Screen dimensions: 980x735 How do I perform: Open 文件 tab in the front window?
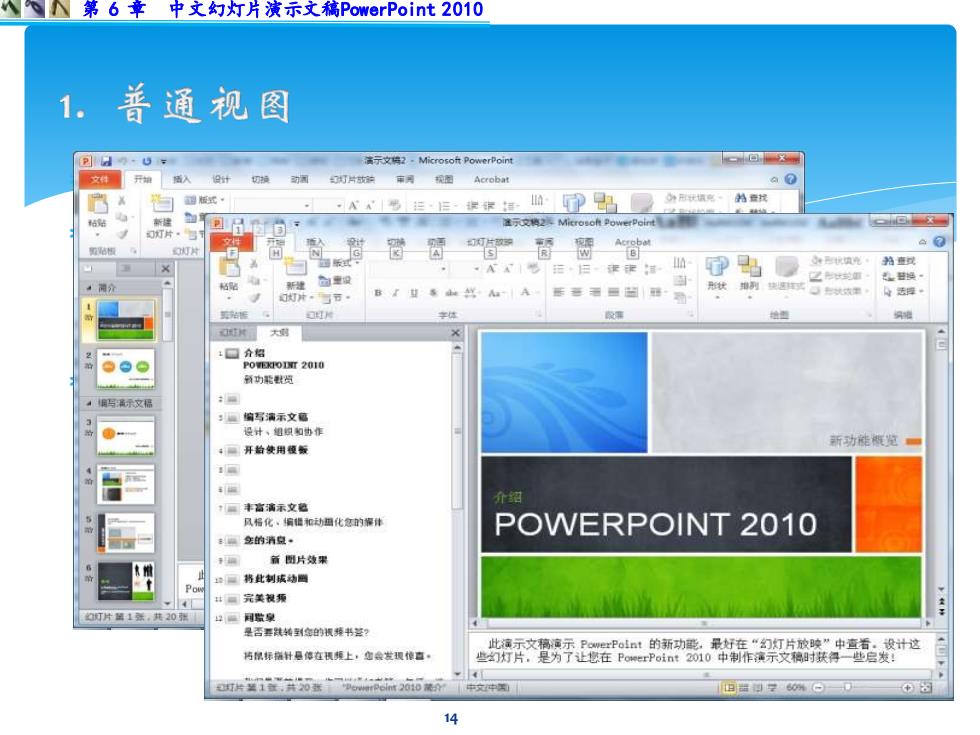(231, 242)
